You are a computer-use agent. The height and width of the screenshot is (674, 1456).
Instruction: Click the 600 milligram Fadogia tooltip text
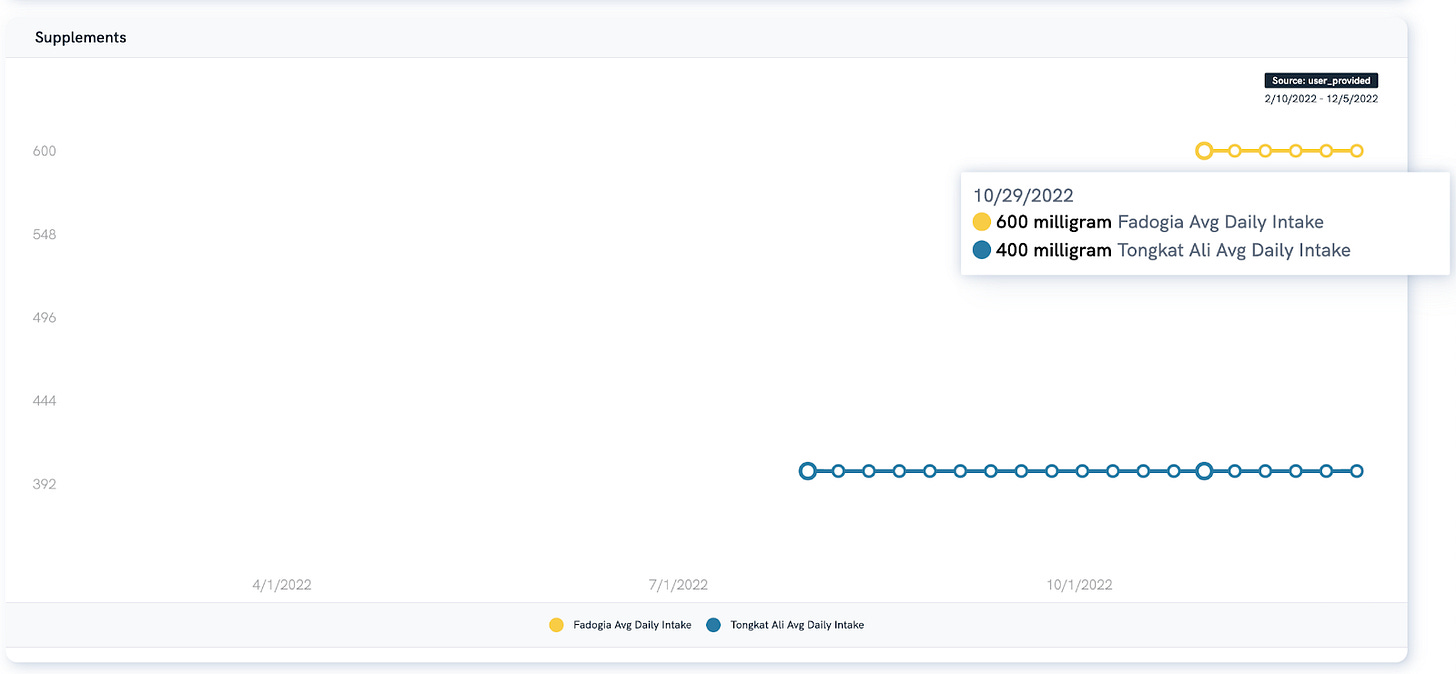[x=1159, y=222]
